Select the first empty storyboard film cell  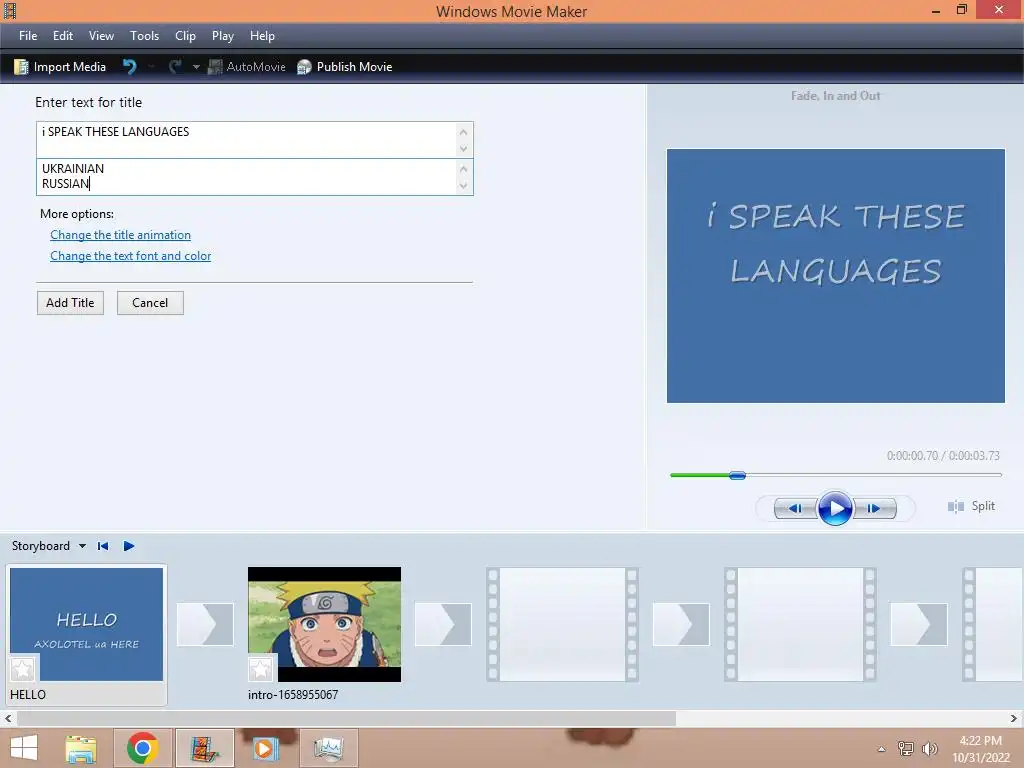pyautogui.click(x=562, y=624)
